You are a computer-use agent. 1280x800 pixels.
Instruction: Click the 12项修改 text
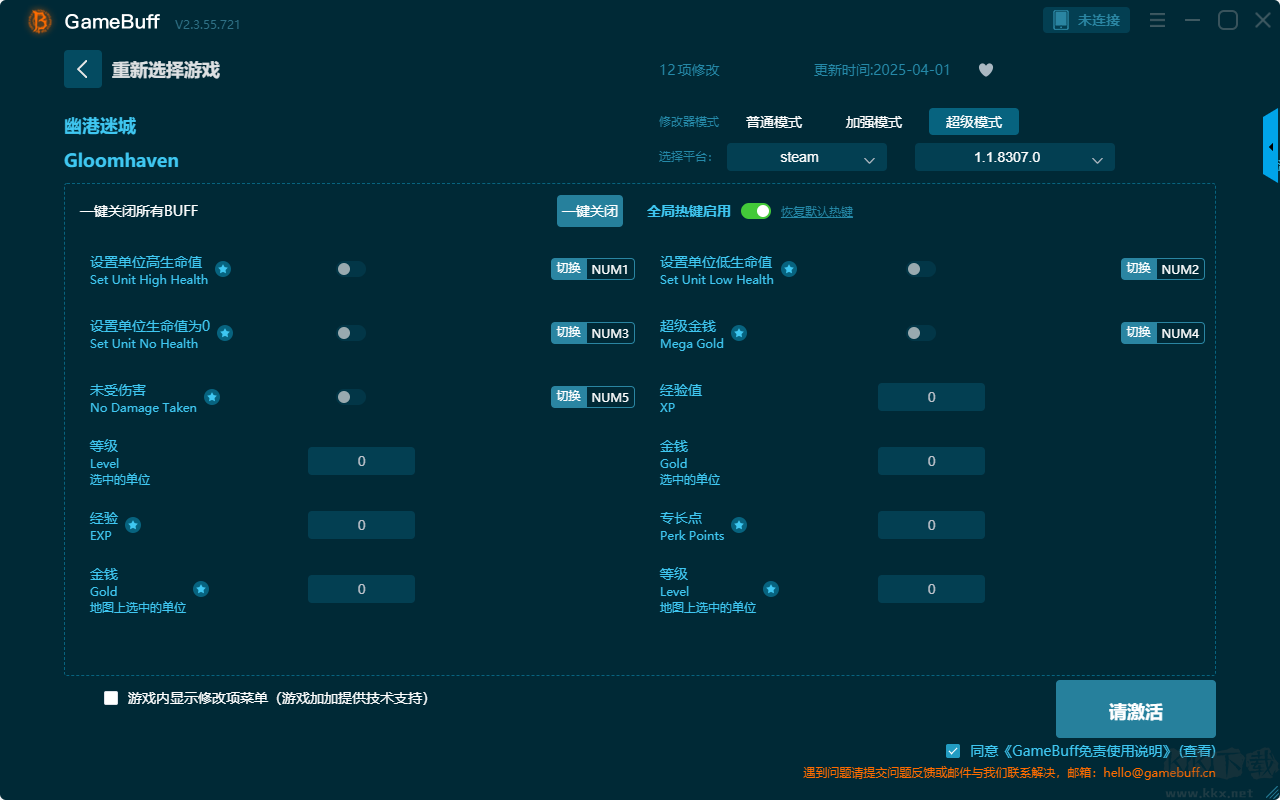point(689,70)
